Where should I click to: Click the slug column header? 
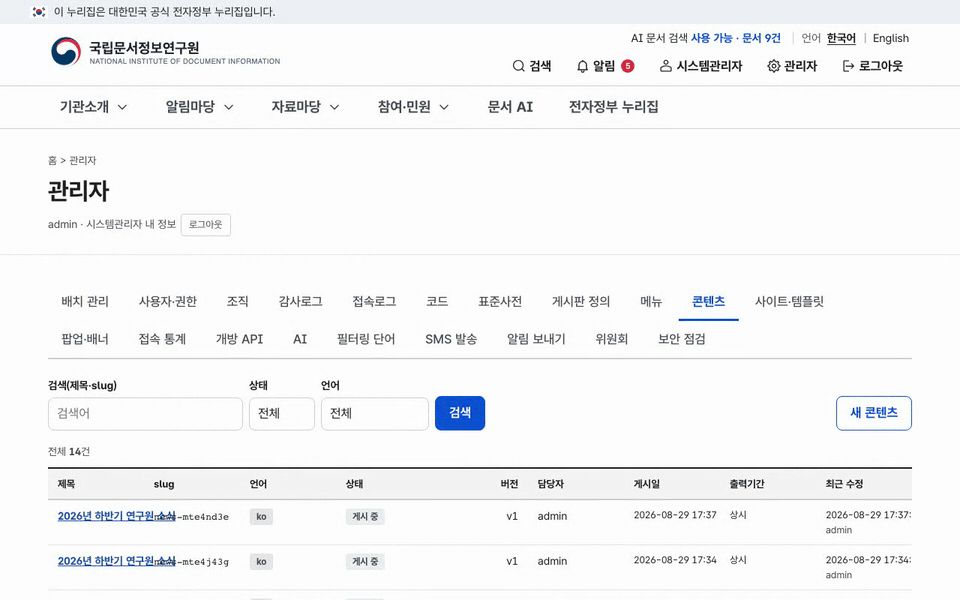click(164, 484)
